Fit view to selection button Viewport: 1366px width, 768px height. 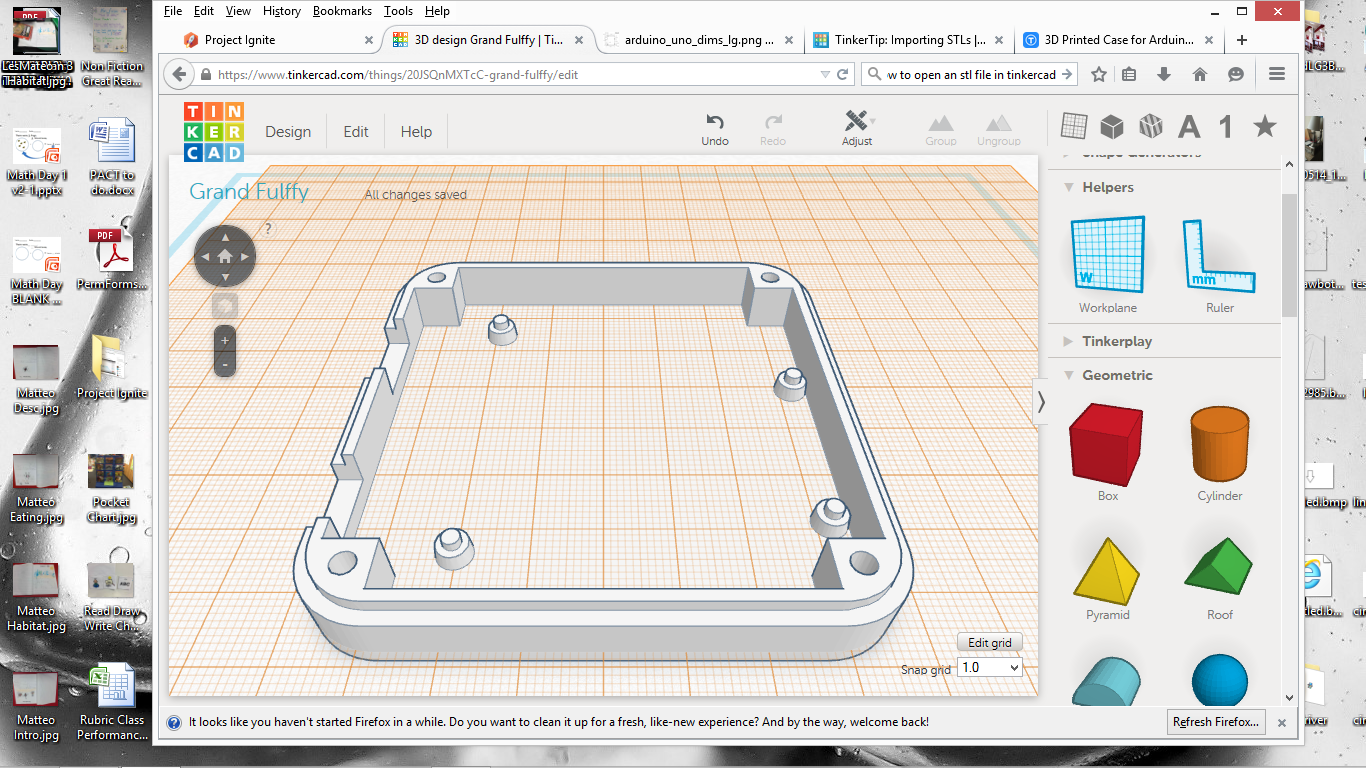pyautogui.click(x=225, y=305)
